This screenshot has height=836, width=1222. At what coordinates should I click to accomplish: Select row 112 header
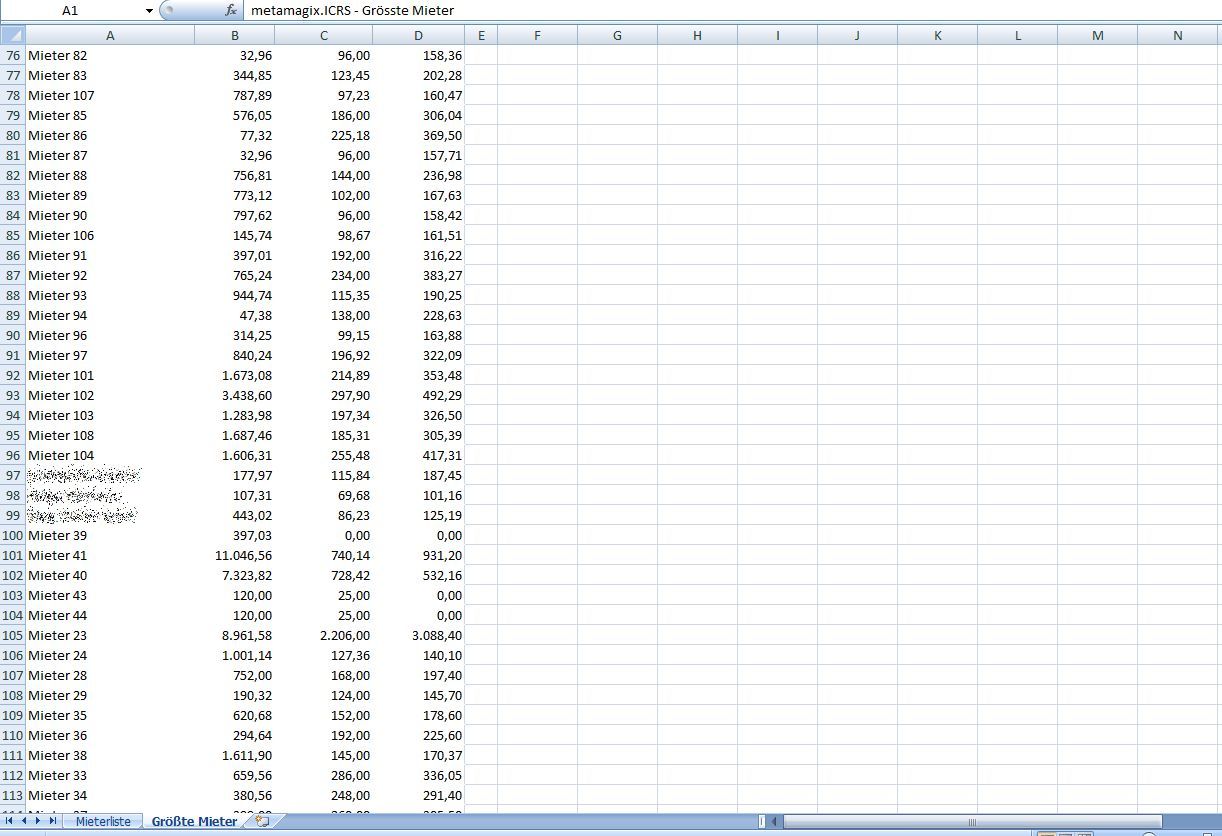click(12, 776)
